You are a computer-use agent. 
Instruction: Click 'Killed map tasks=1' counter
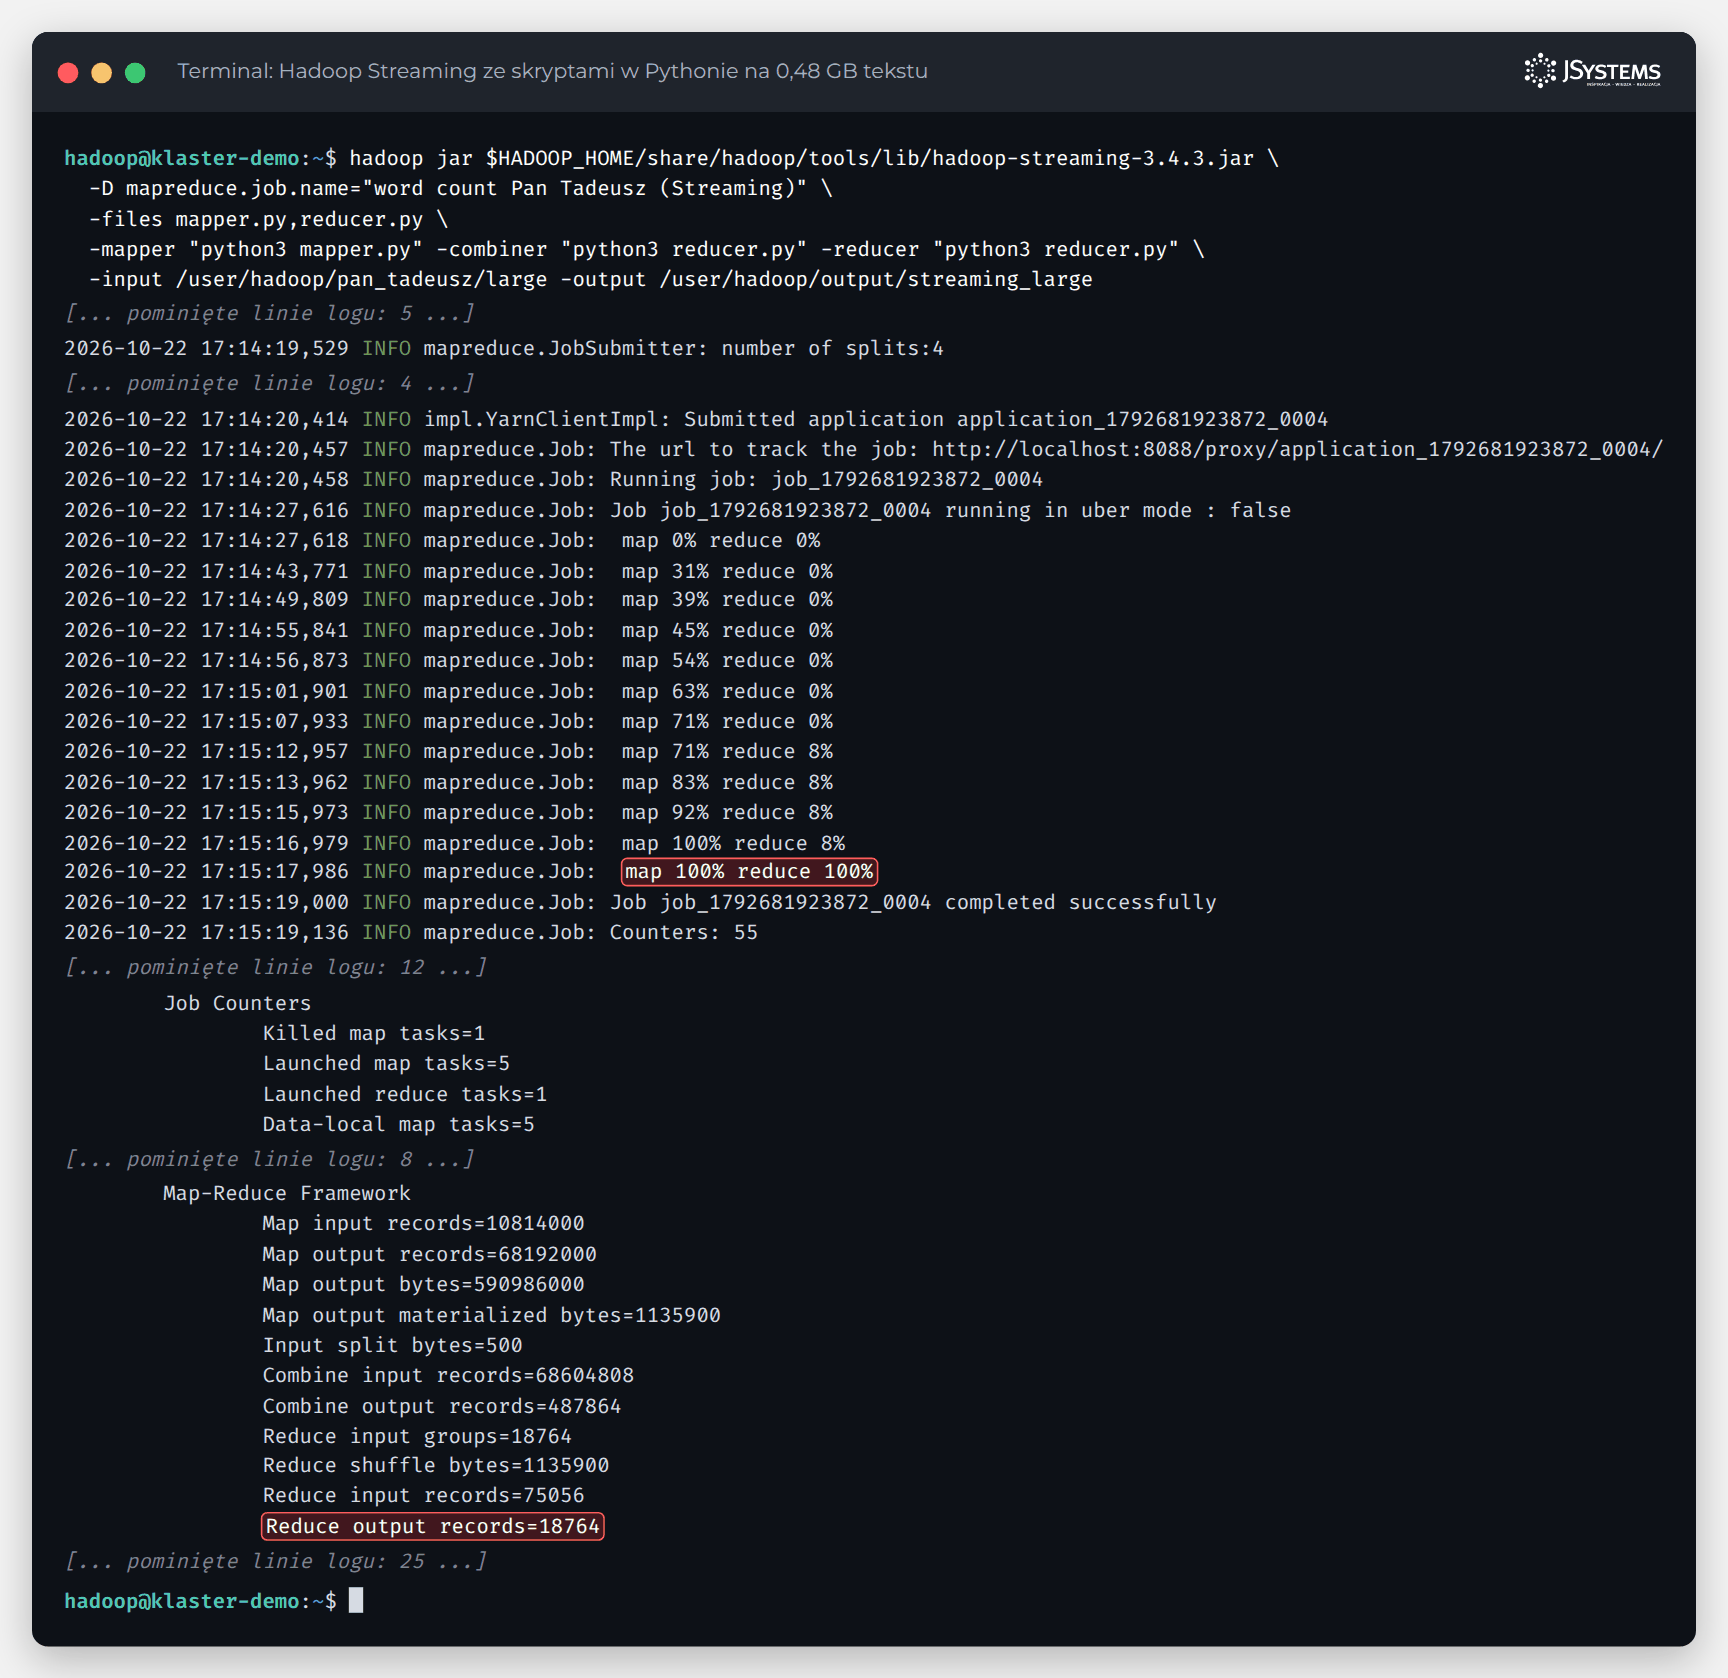(x=374, y=1033)
